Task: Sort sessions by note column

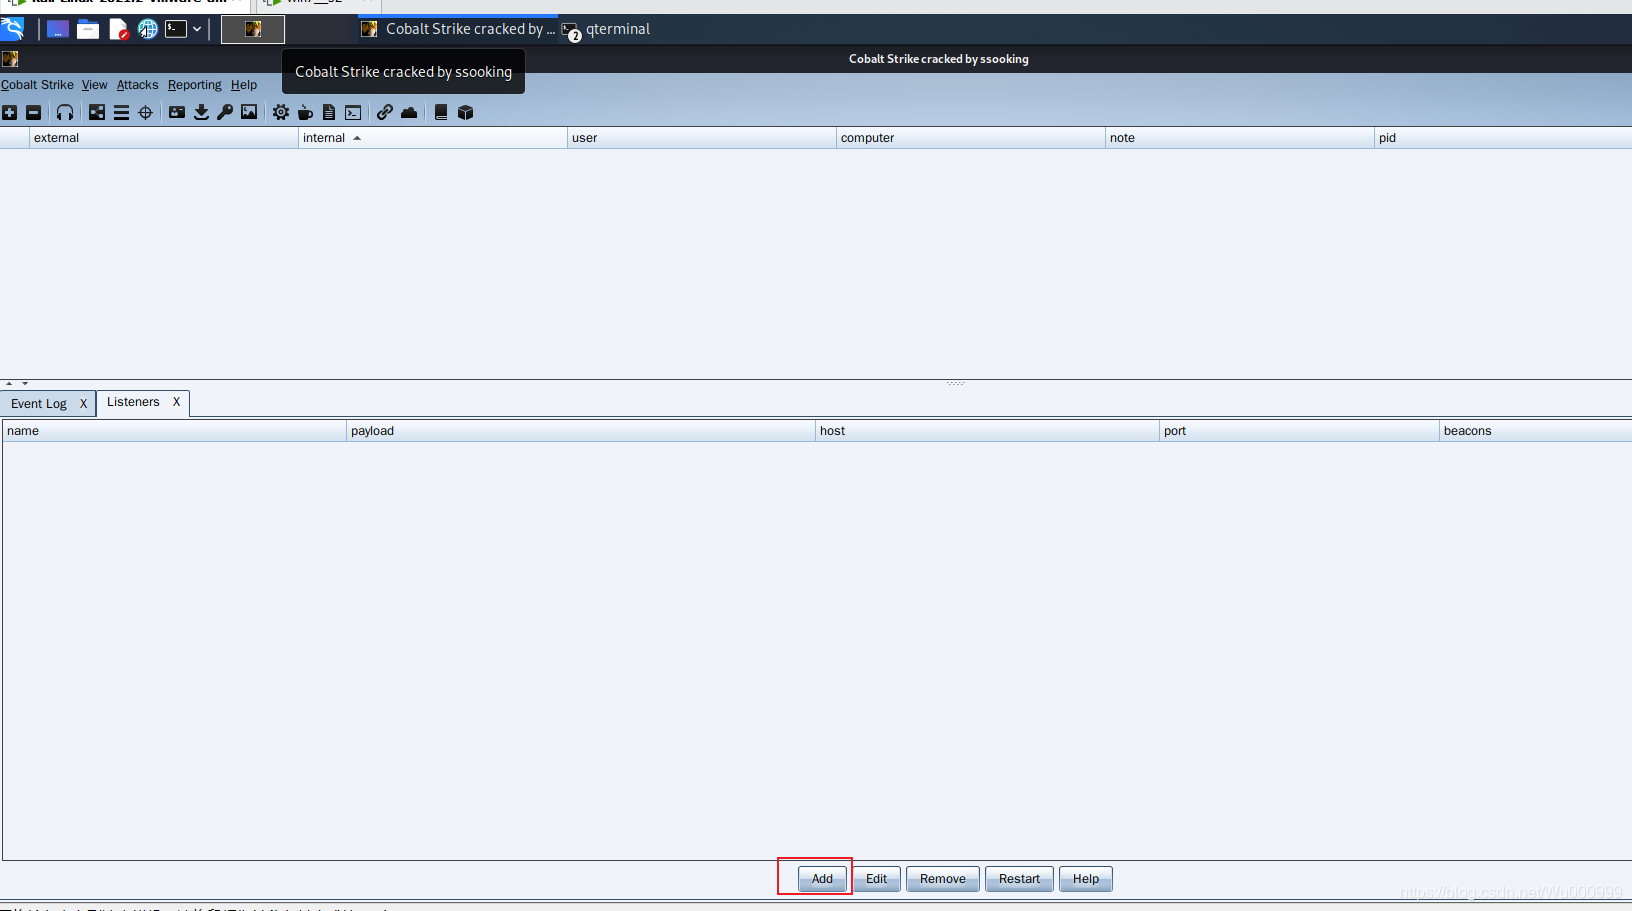Action: 1239,138
